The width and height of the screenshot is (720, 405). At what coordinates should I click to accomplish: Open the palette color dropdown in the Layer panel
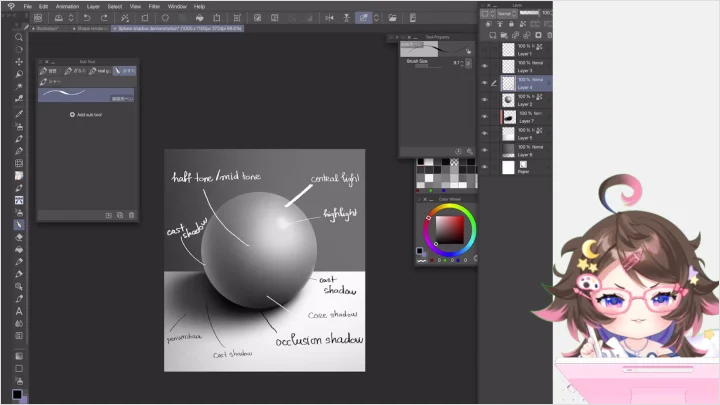[x=488, y=14]
